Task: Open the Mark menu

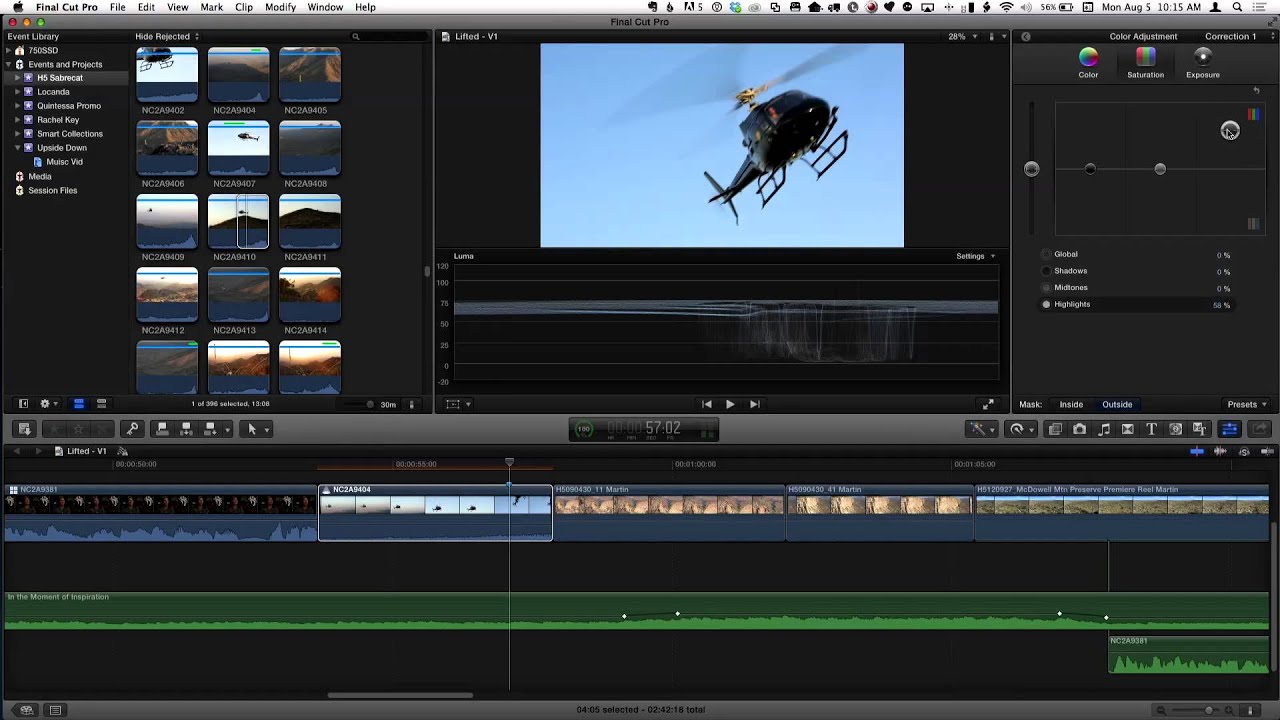Action: (x=211, y=7)
